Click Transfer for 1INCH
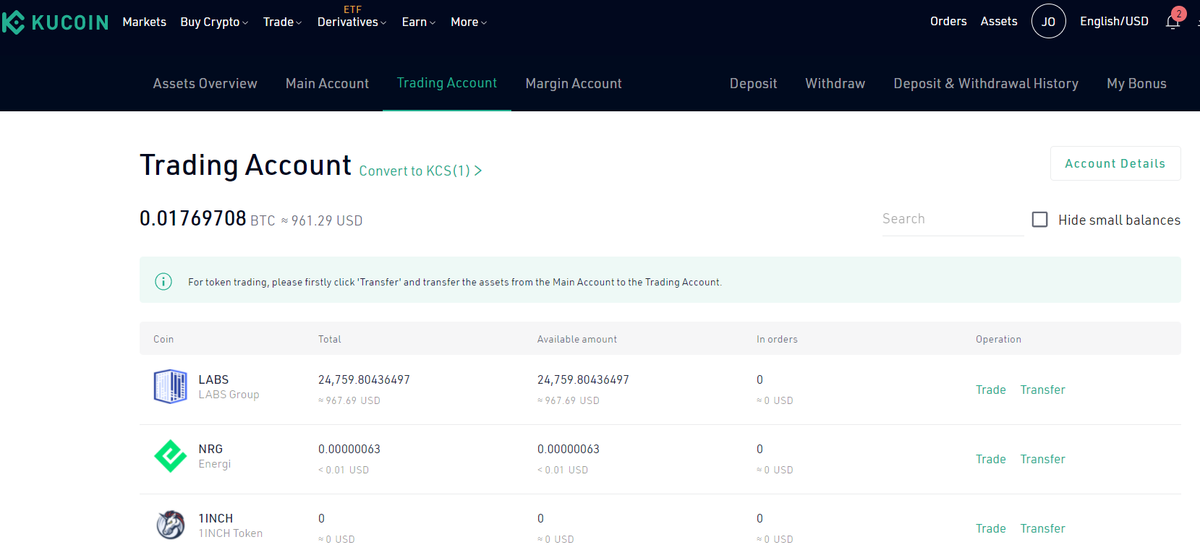1200x550 pixels. 1043,528
